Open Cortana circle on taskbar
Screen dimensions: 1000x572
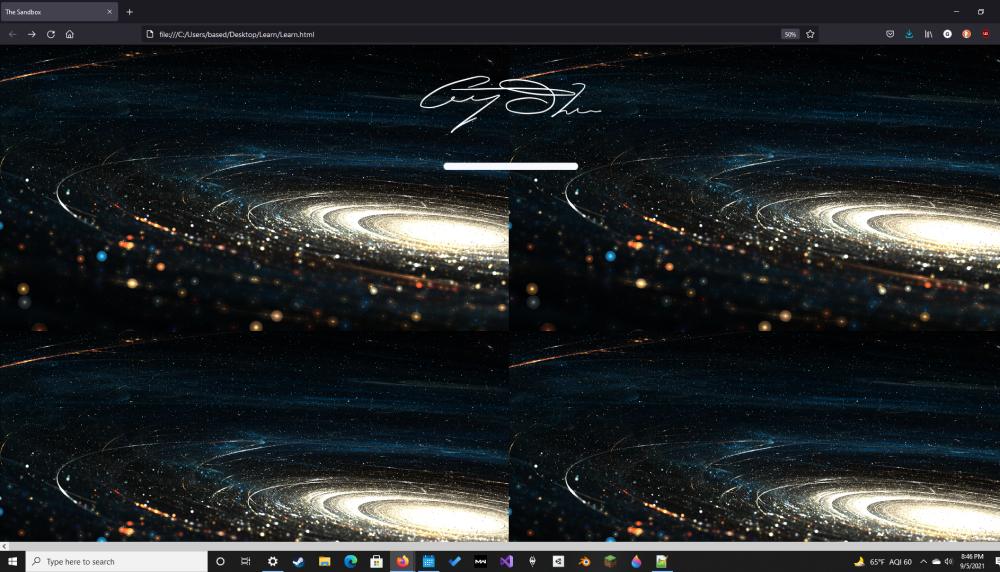[x=220, y=561]
